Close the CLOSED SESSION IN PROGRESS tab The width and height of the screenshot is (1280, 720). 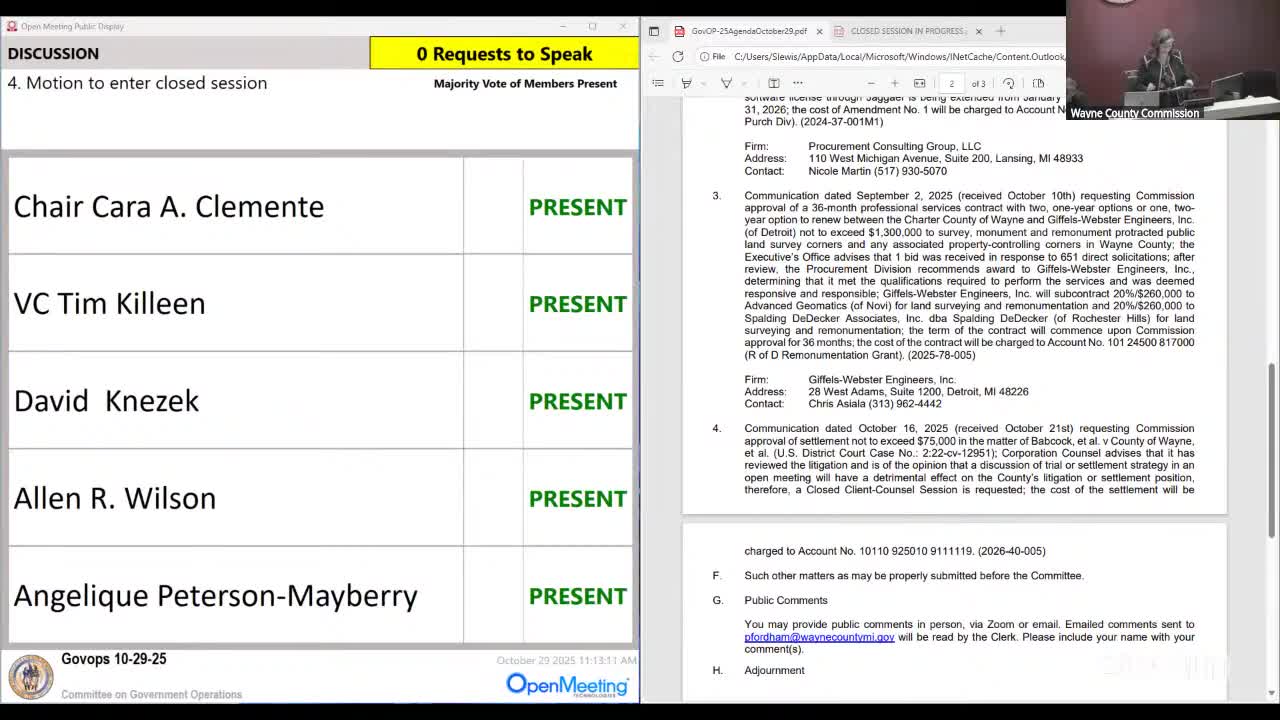(979, 31)
